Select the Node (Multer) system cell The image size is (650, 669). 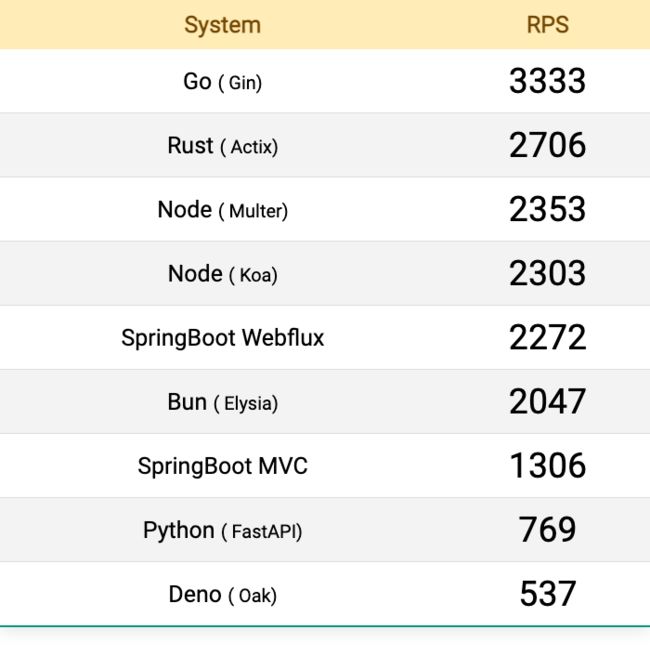222,210
